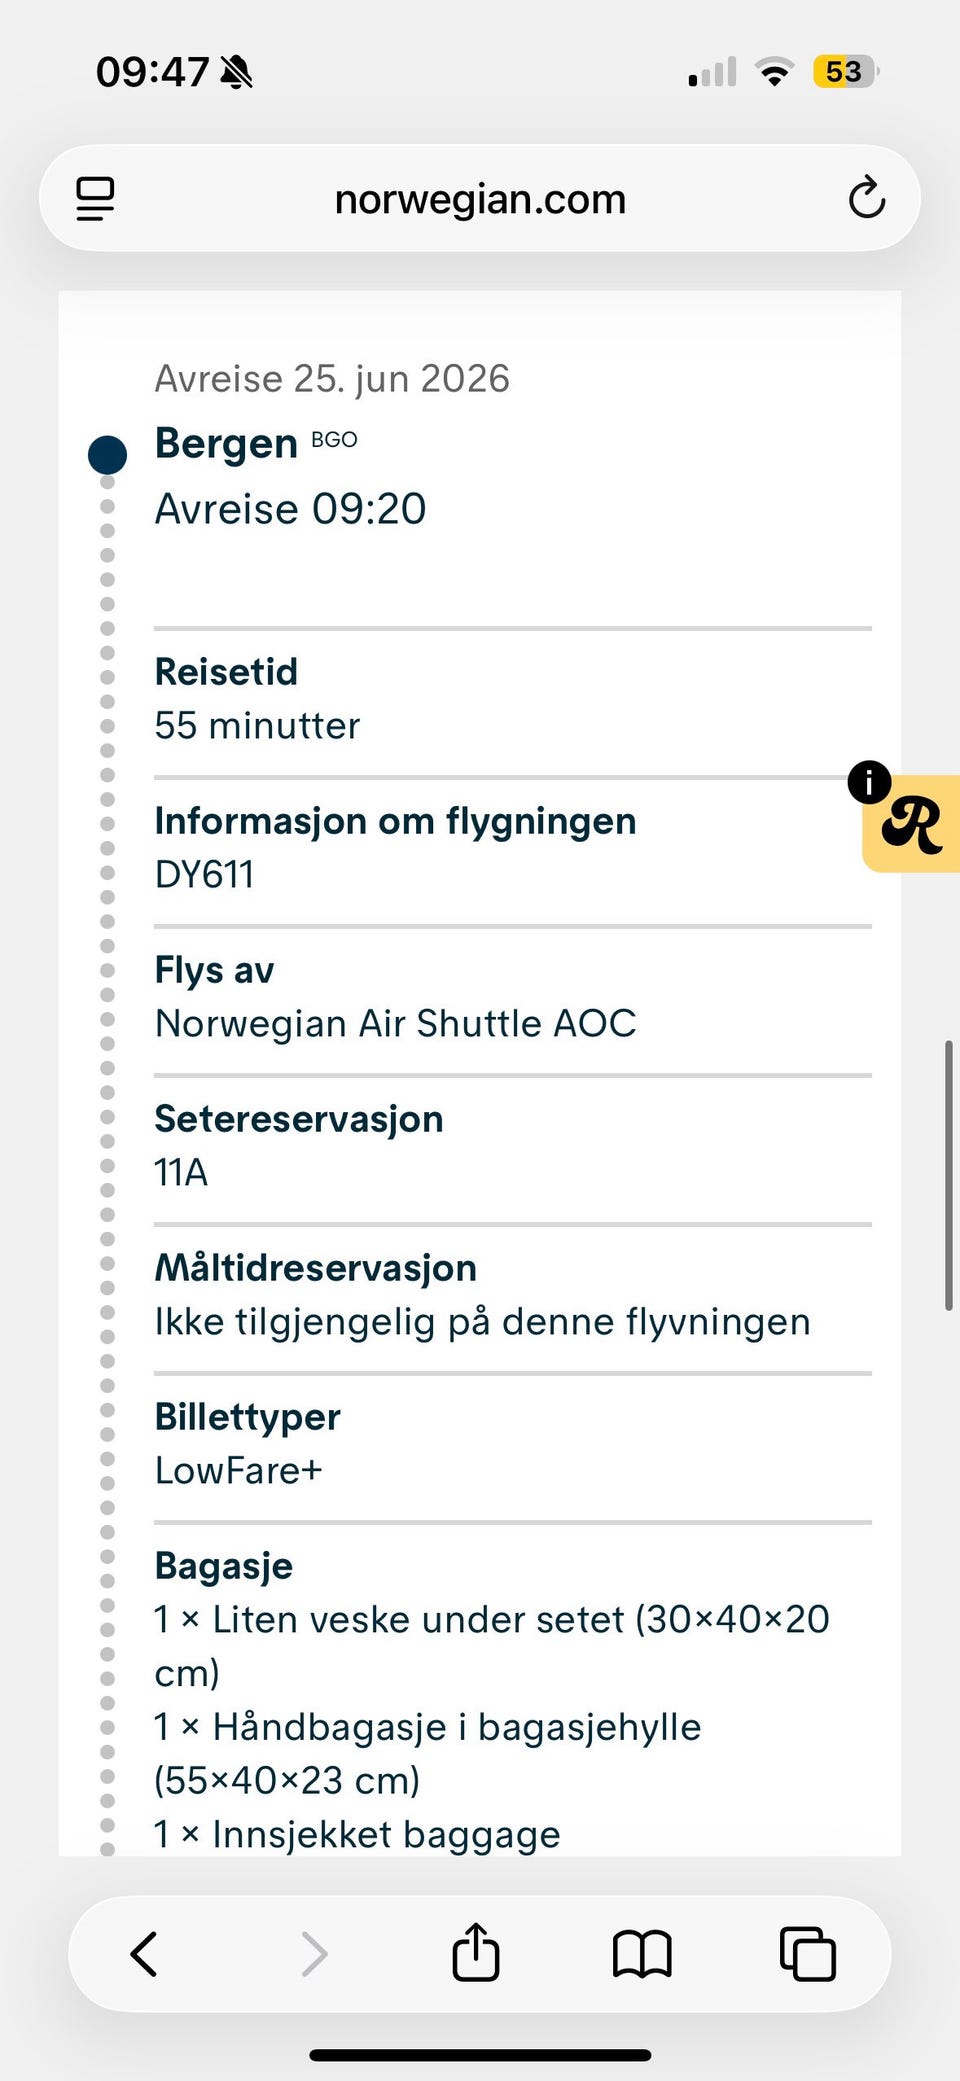Open the share sheet icon
The width and height of the screenshot is (960, 2081).
pyautogui.click(x=476, y=1951)
